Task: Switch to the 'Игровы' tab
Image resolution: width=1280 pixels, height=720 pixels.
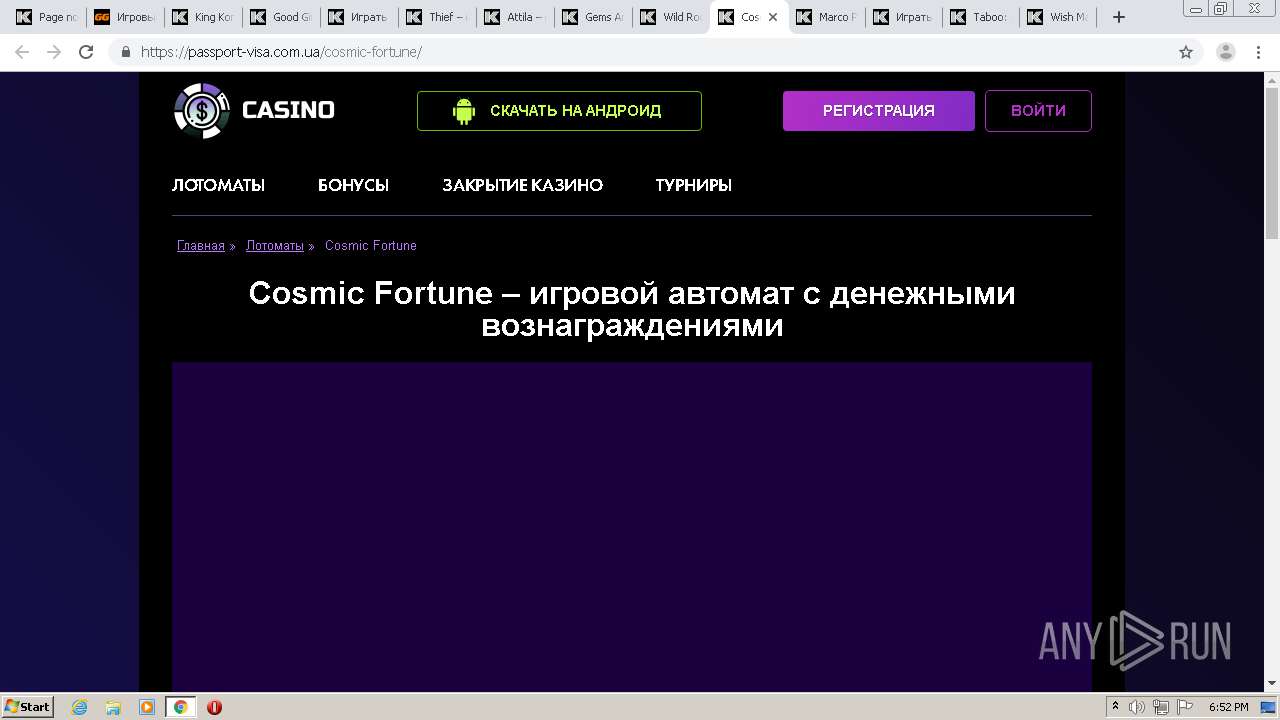Action: [124, 17]
